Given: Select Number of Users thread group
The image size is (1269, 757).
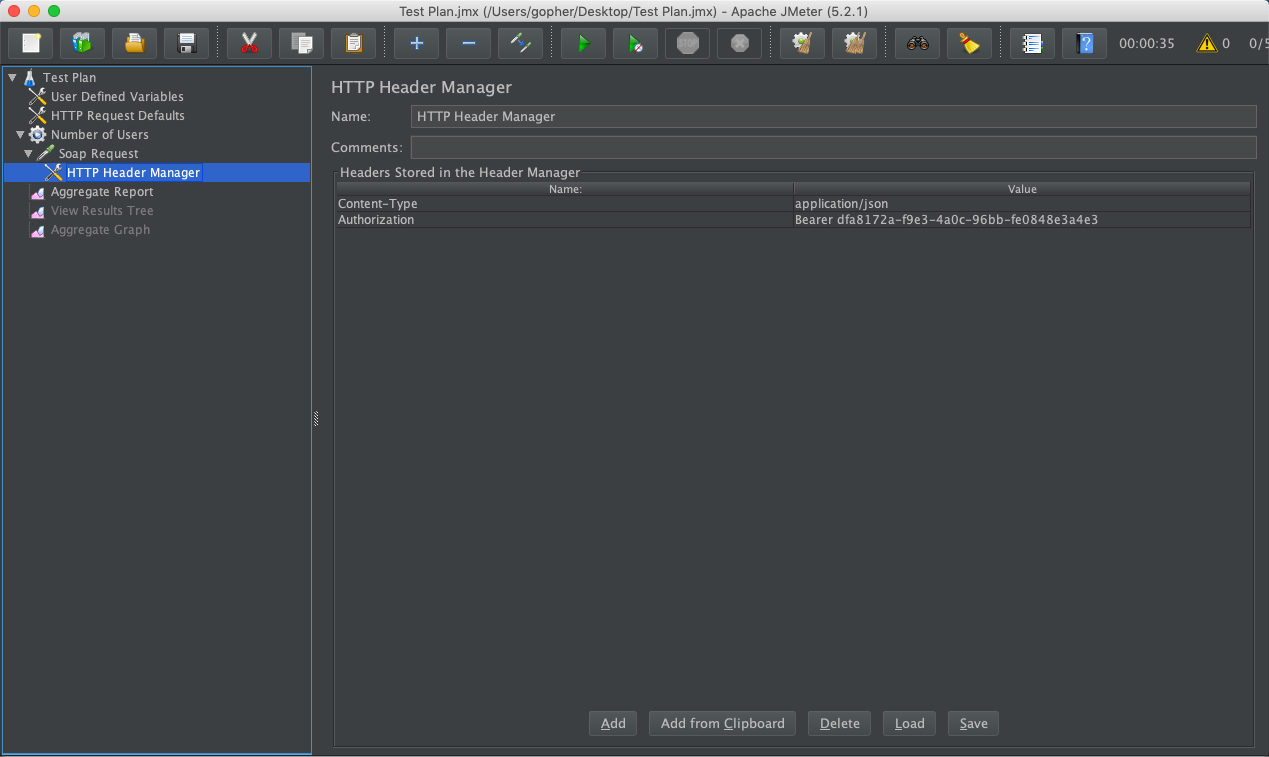Looking at the screenshot, I should click(100, 134).
